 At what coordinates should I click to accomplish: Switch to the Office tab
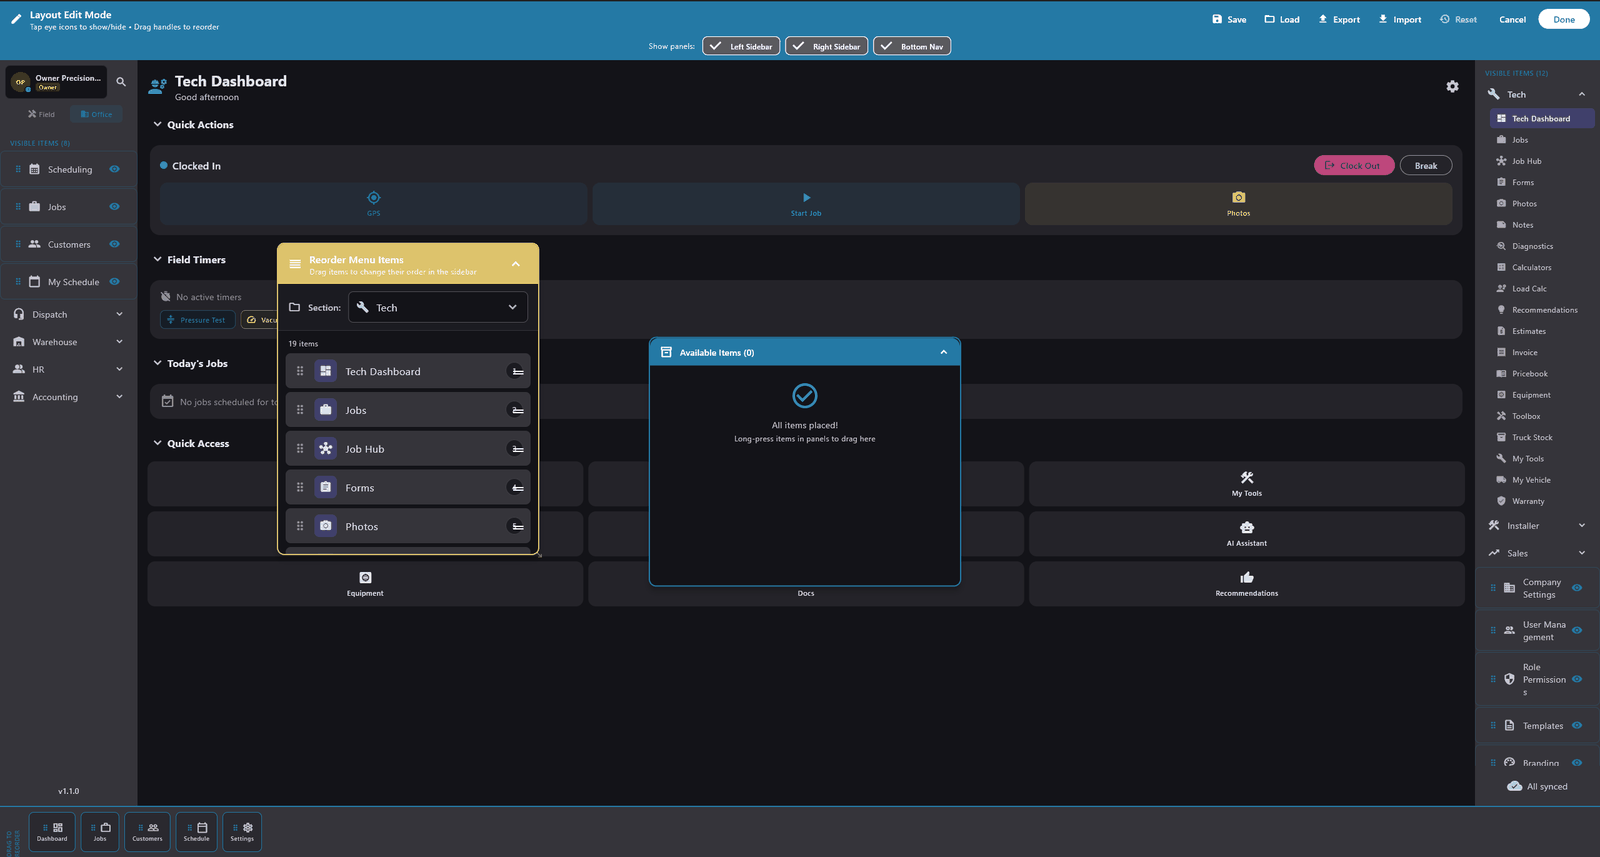point(97,114)
